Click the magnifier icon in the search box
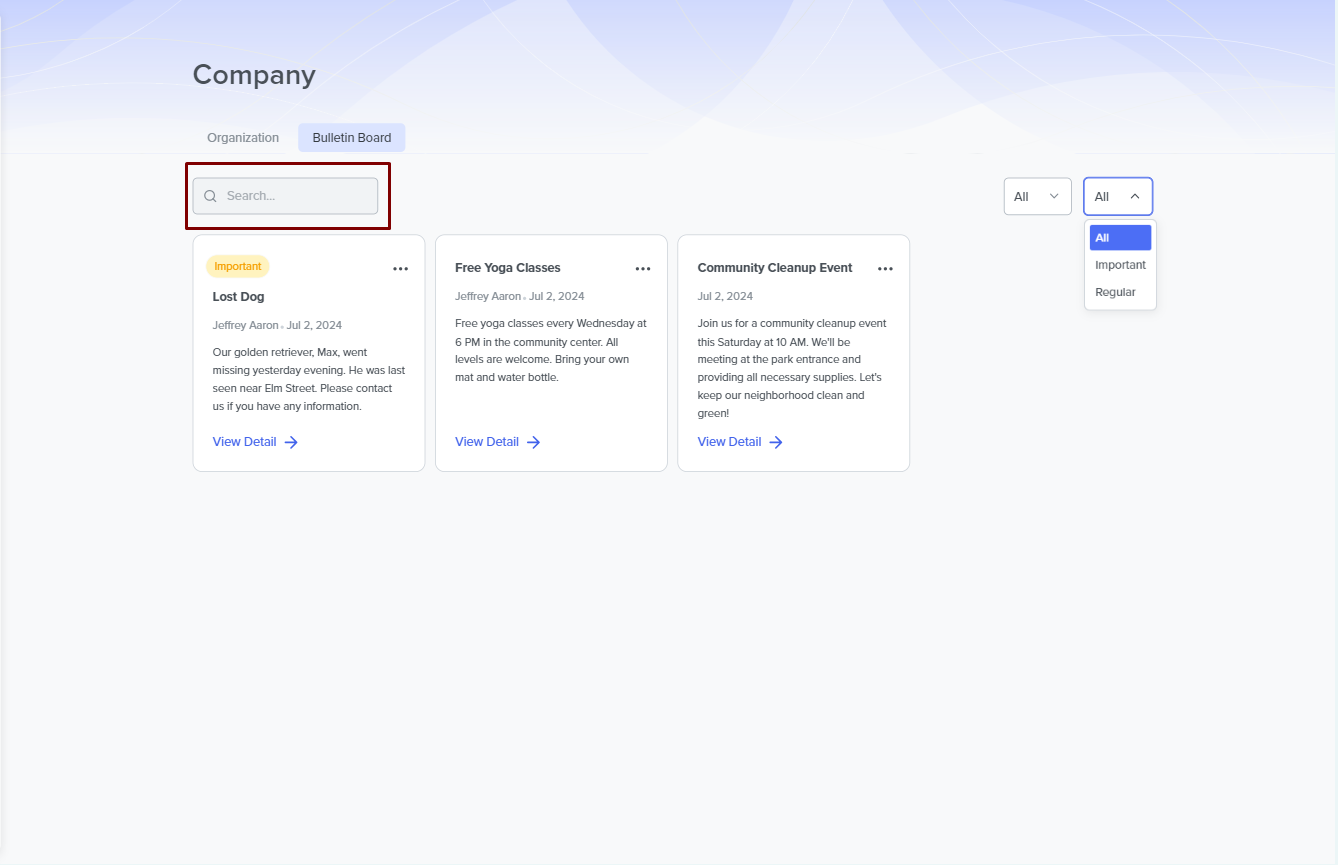The image size is (1338, 865). click(x=210, y=196)
